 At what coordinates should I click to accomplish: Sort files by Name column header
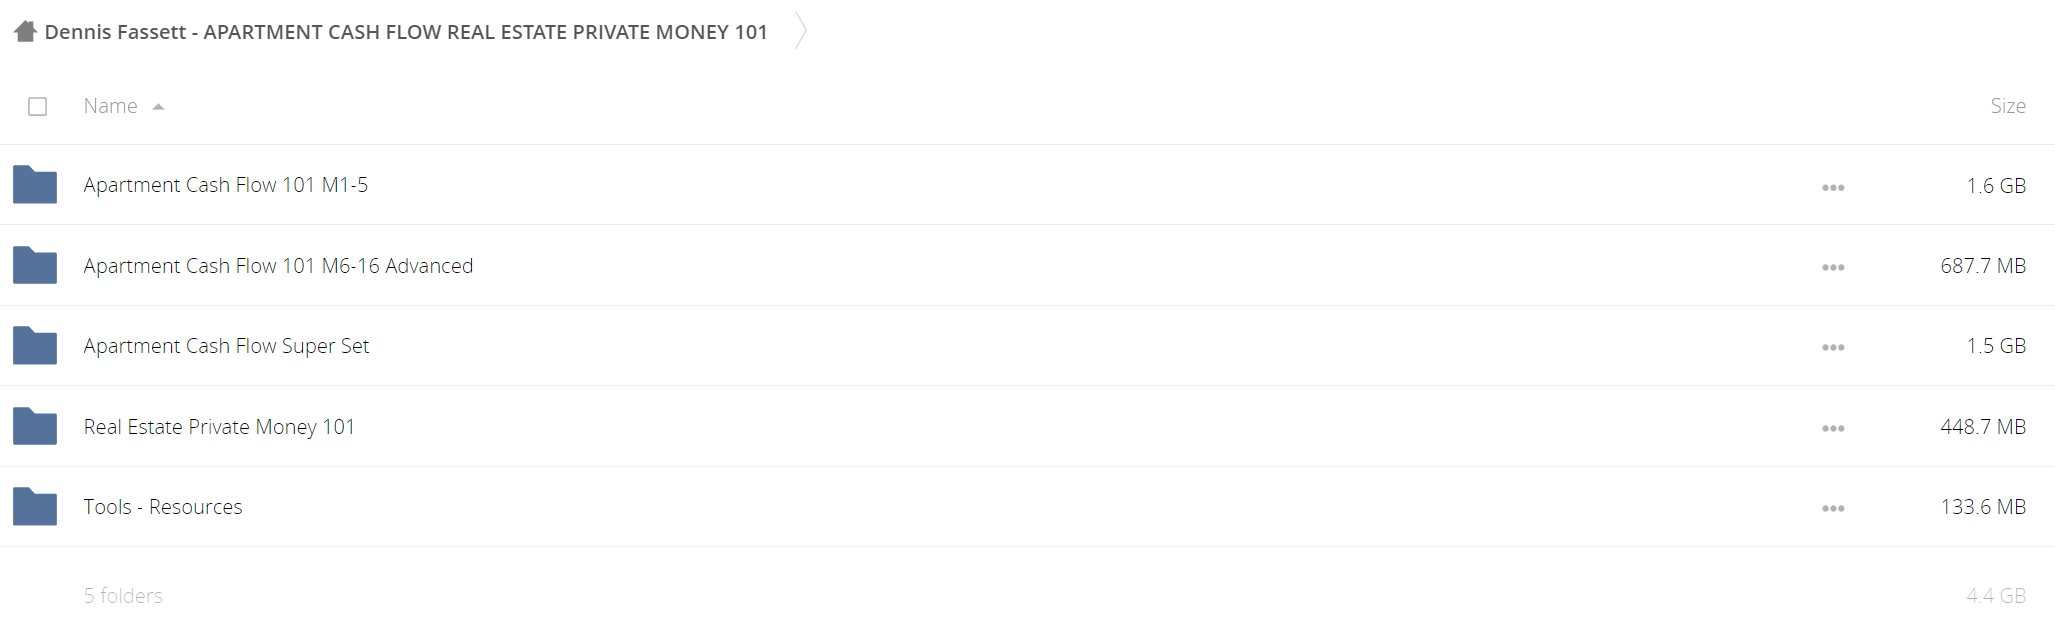click(x=111, y=106)
